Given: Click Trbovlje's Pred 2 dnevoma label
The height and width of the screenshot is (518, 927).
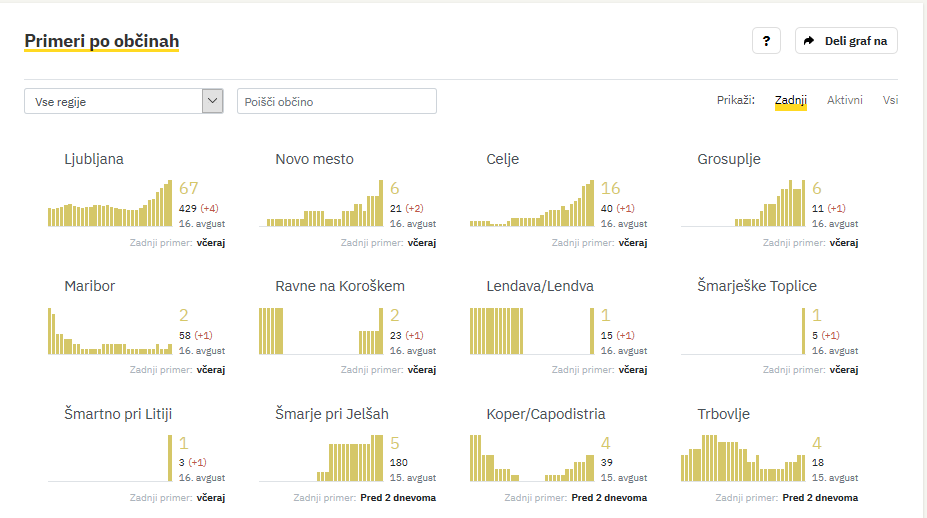Looking at the screenshot, I should click(820, 498).
